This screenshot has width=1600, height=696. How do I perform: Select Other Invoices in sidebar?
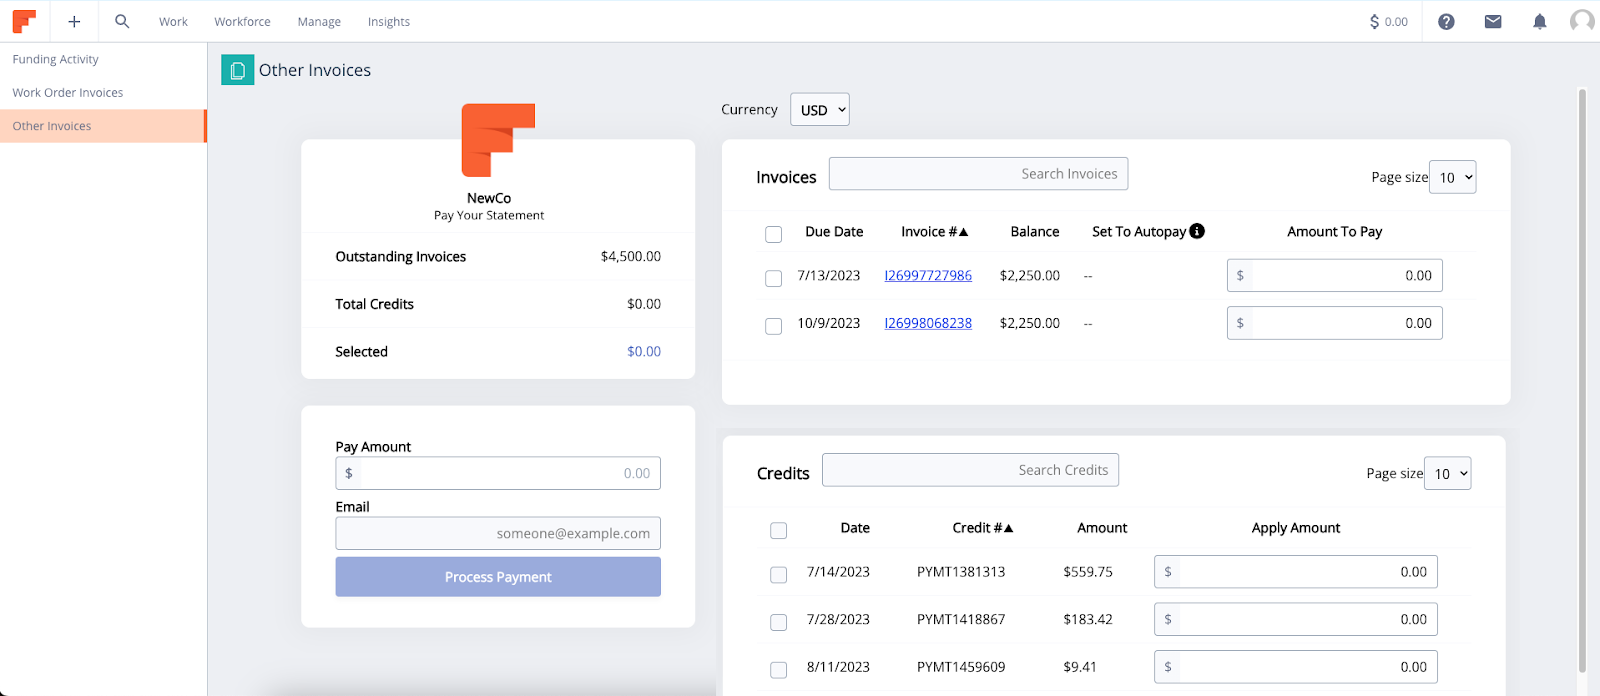[x=103, y=126]
